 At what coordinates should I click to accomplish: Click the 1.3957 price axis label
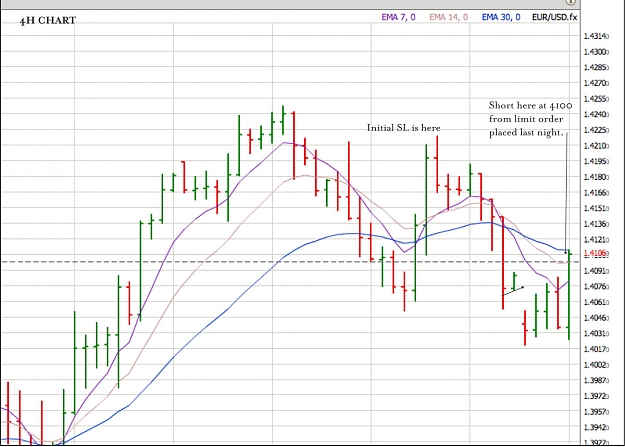pyautogui.click(x=596, y=412)
